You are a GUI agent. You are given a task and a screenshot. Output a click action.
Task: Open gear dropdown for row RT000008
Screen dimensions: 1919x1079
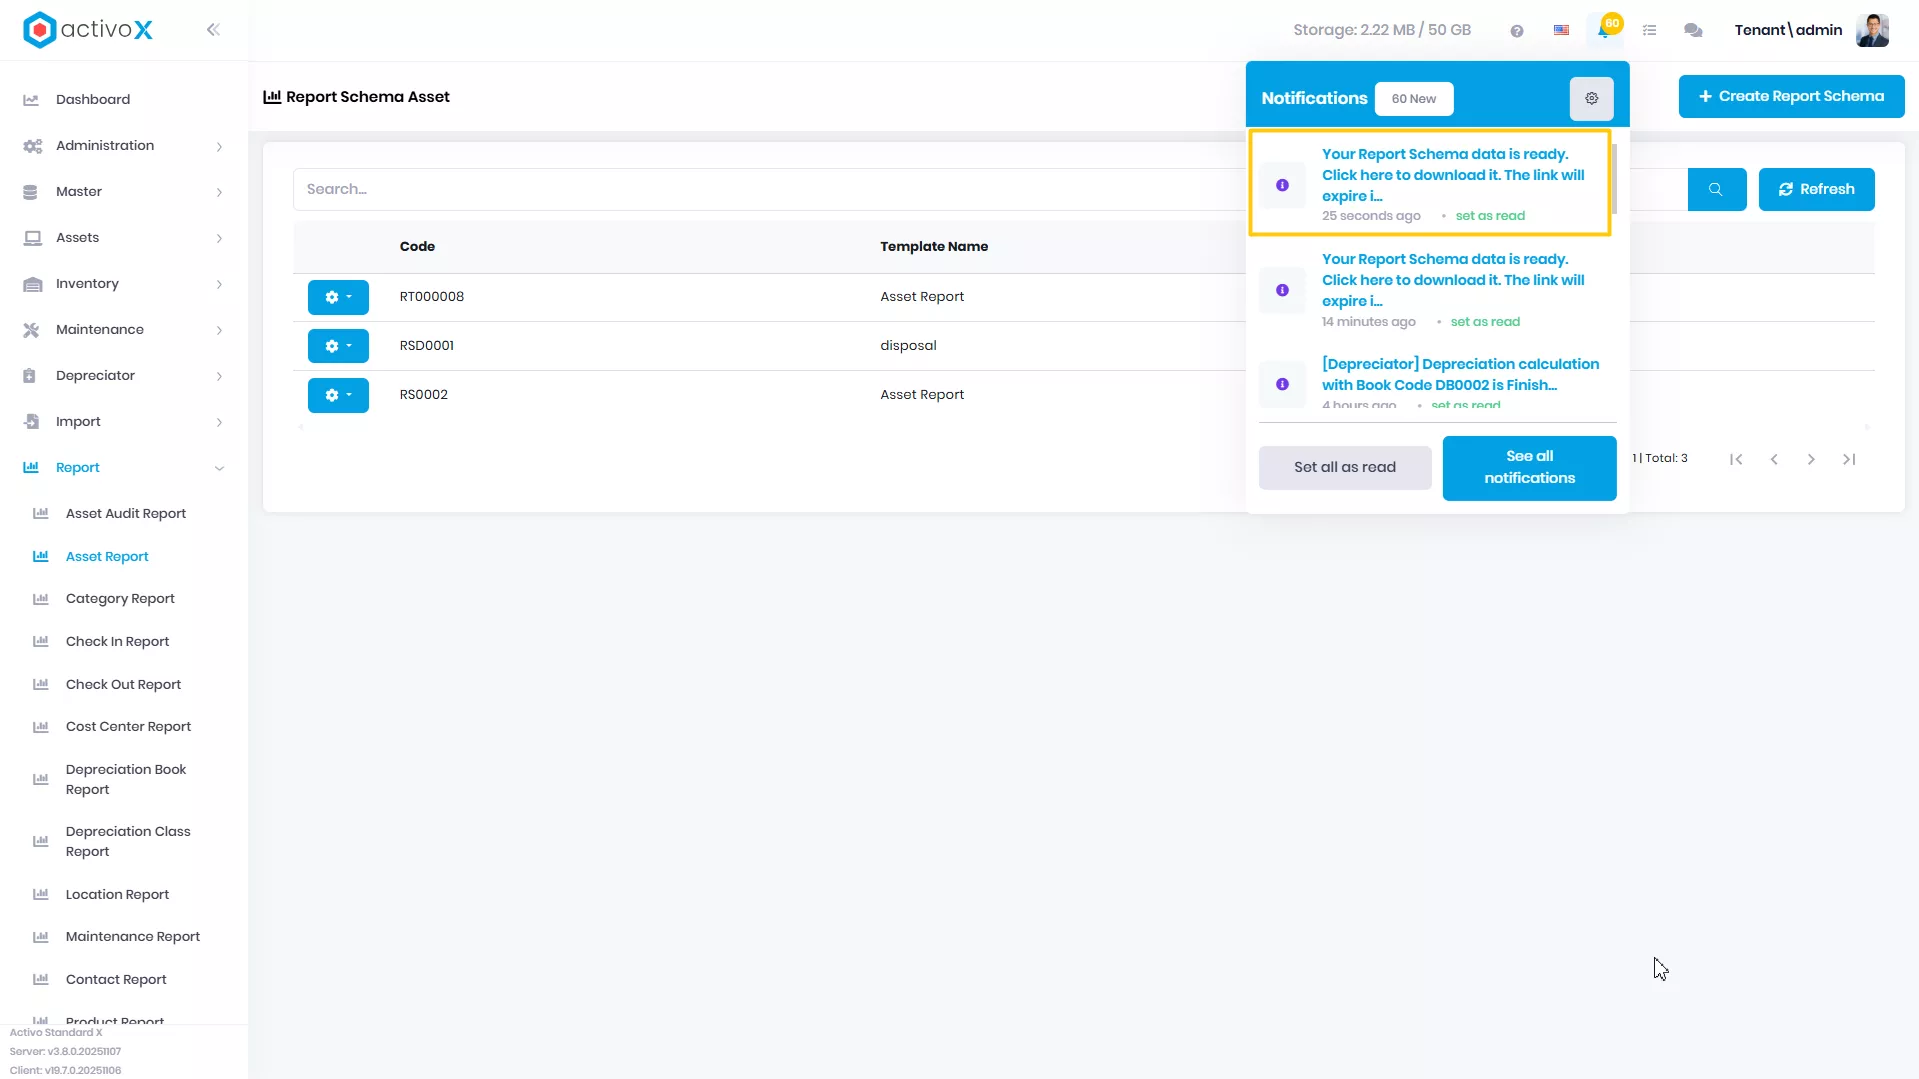tap(338, 297)
